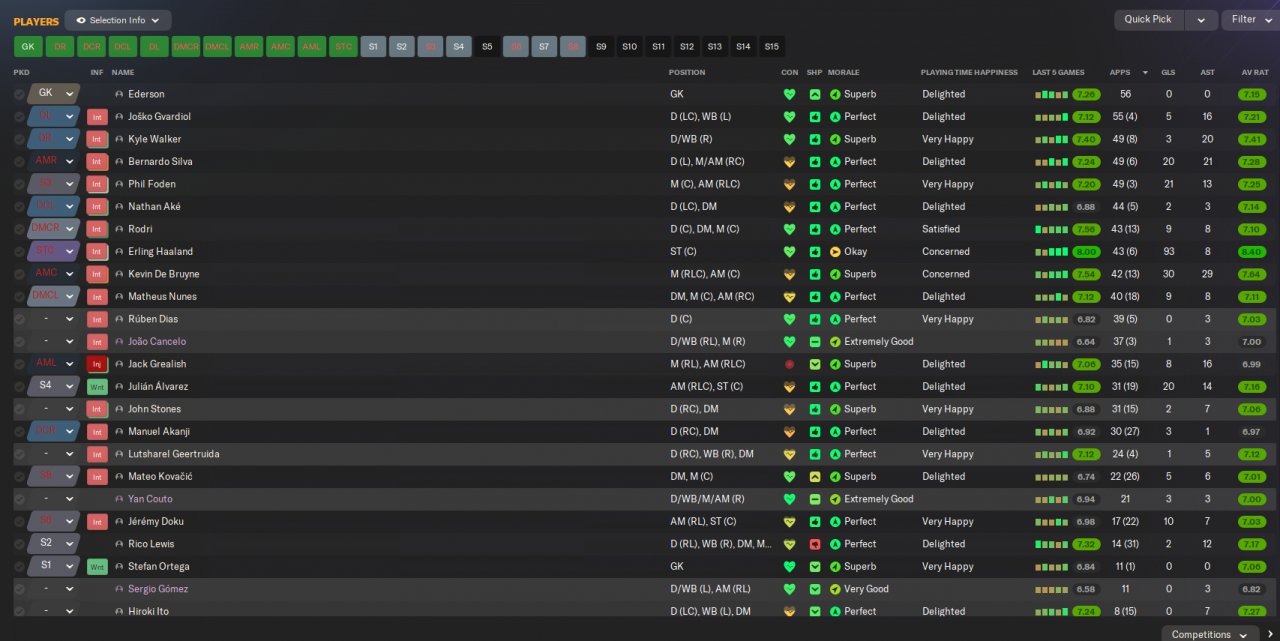Click Haaland's 8.40 average rating badge
The height and width of the screenshot is (641, 1280).
click(x=1252, y=252)
